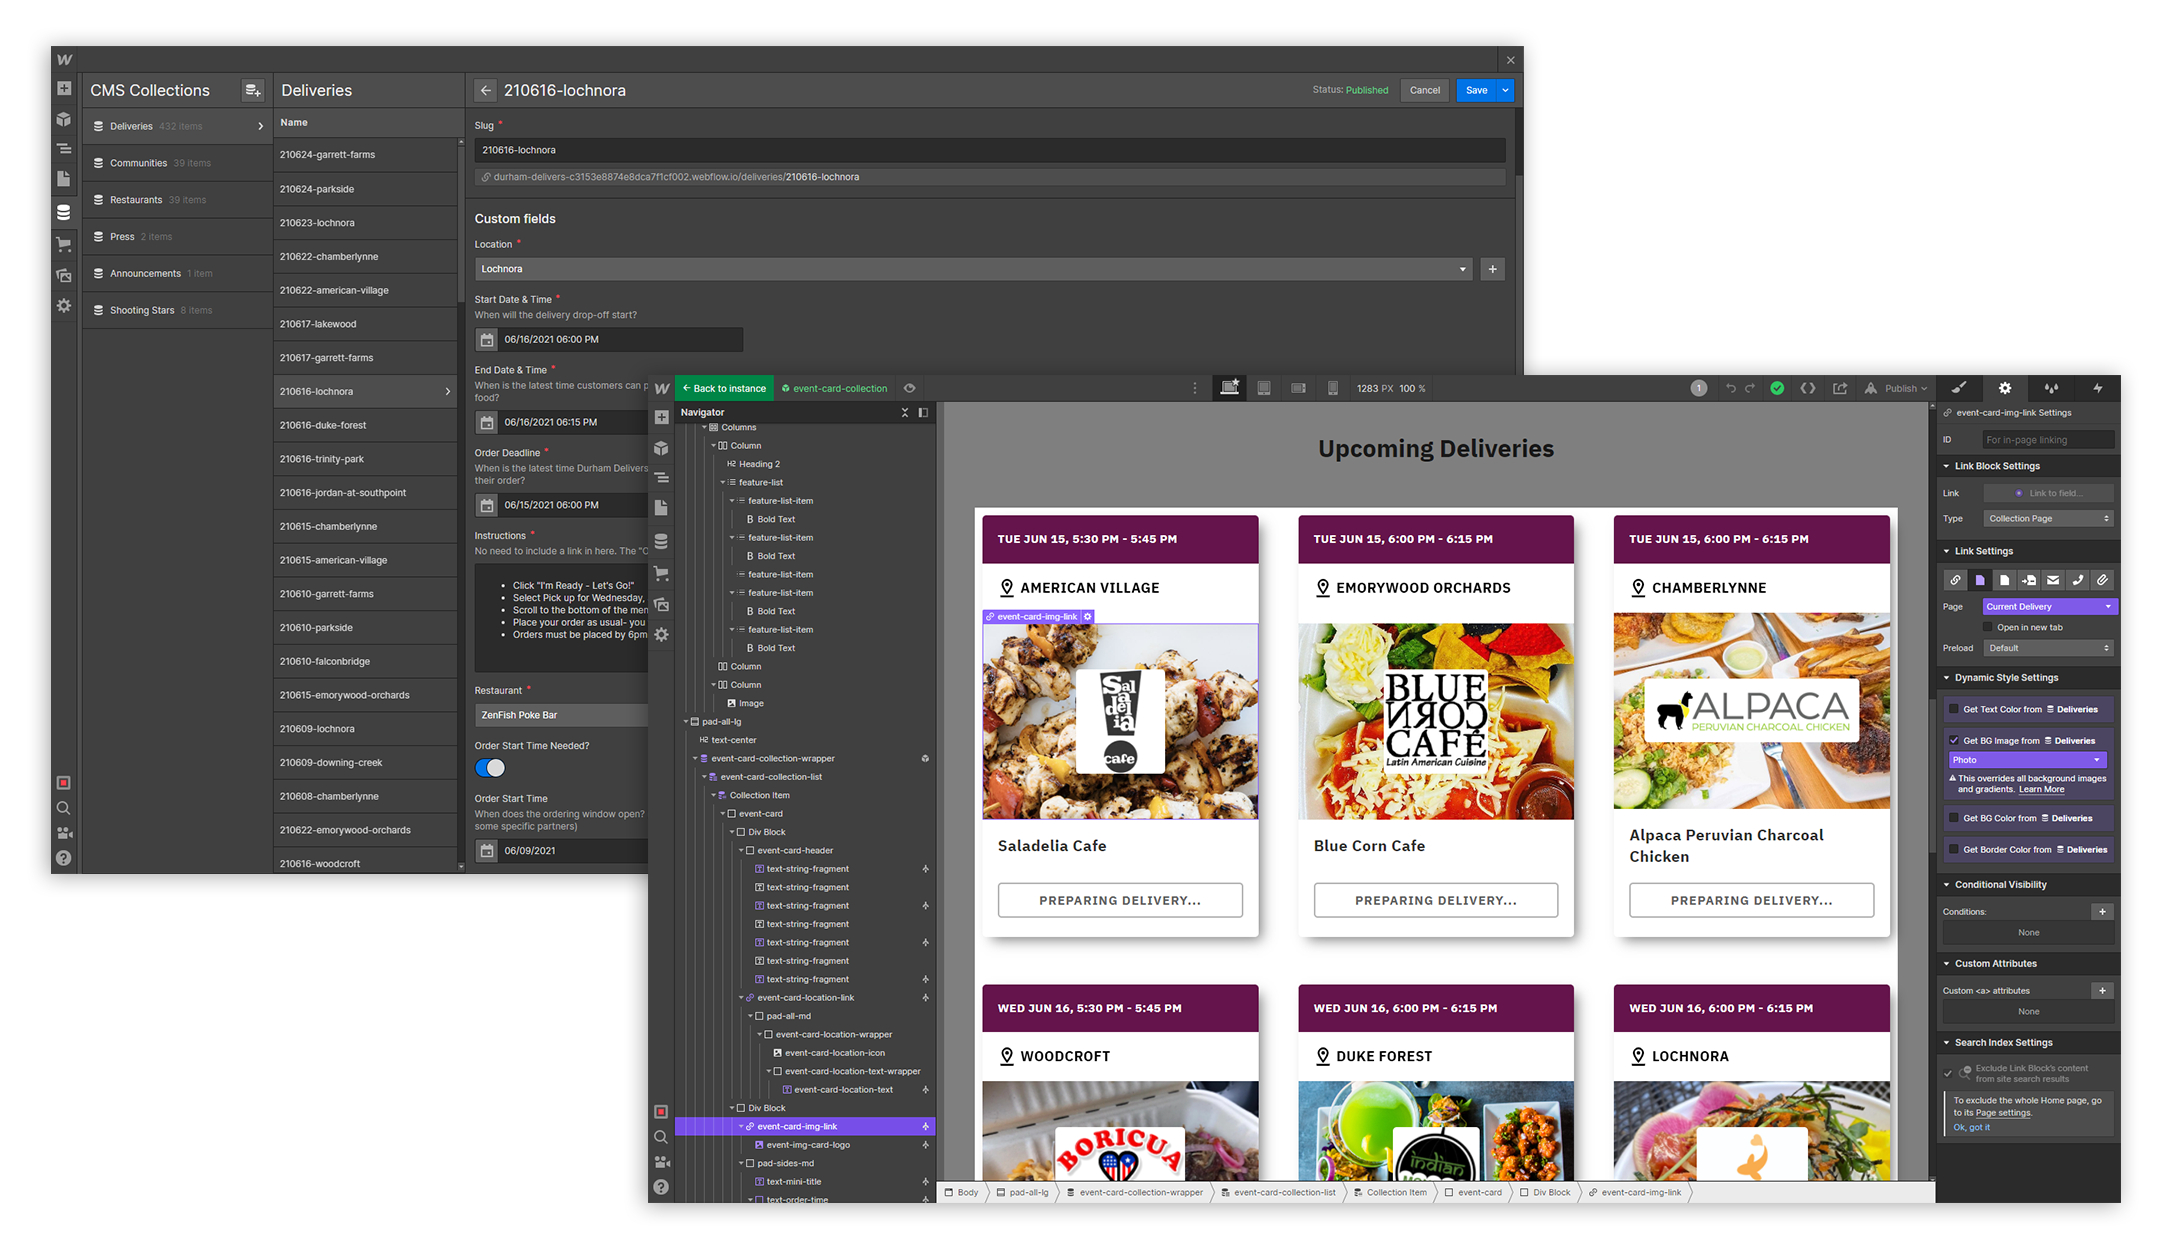2157x1248 pixels.
Task: Open Save button dropdown arrow
Action: click(1505, 90)
